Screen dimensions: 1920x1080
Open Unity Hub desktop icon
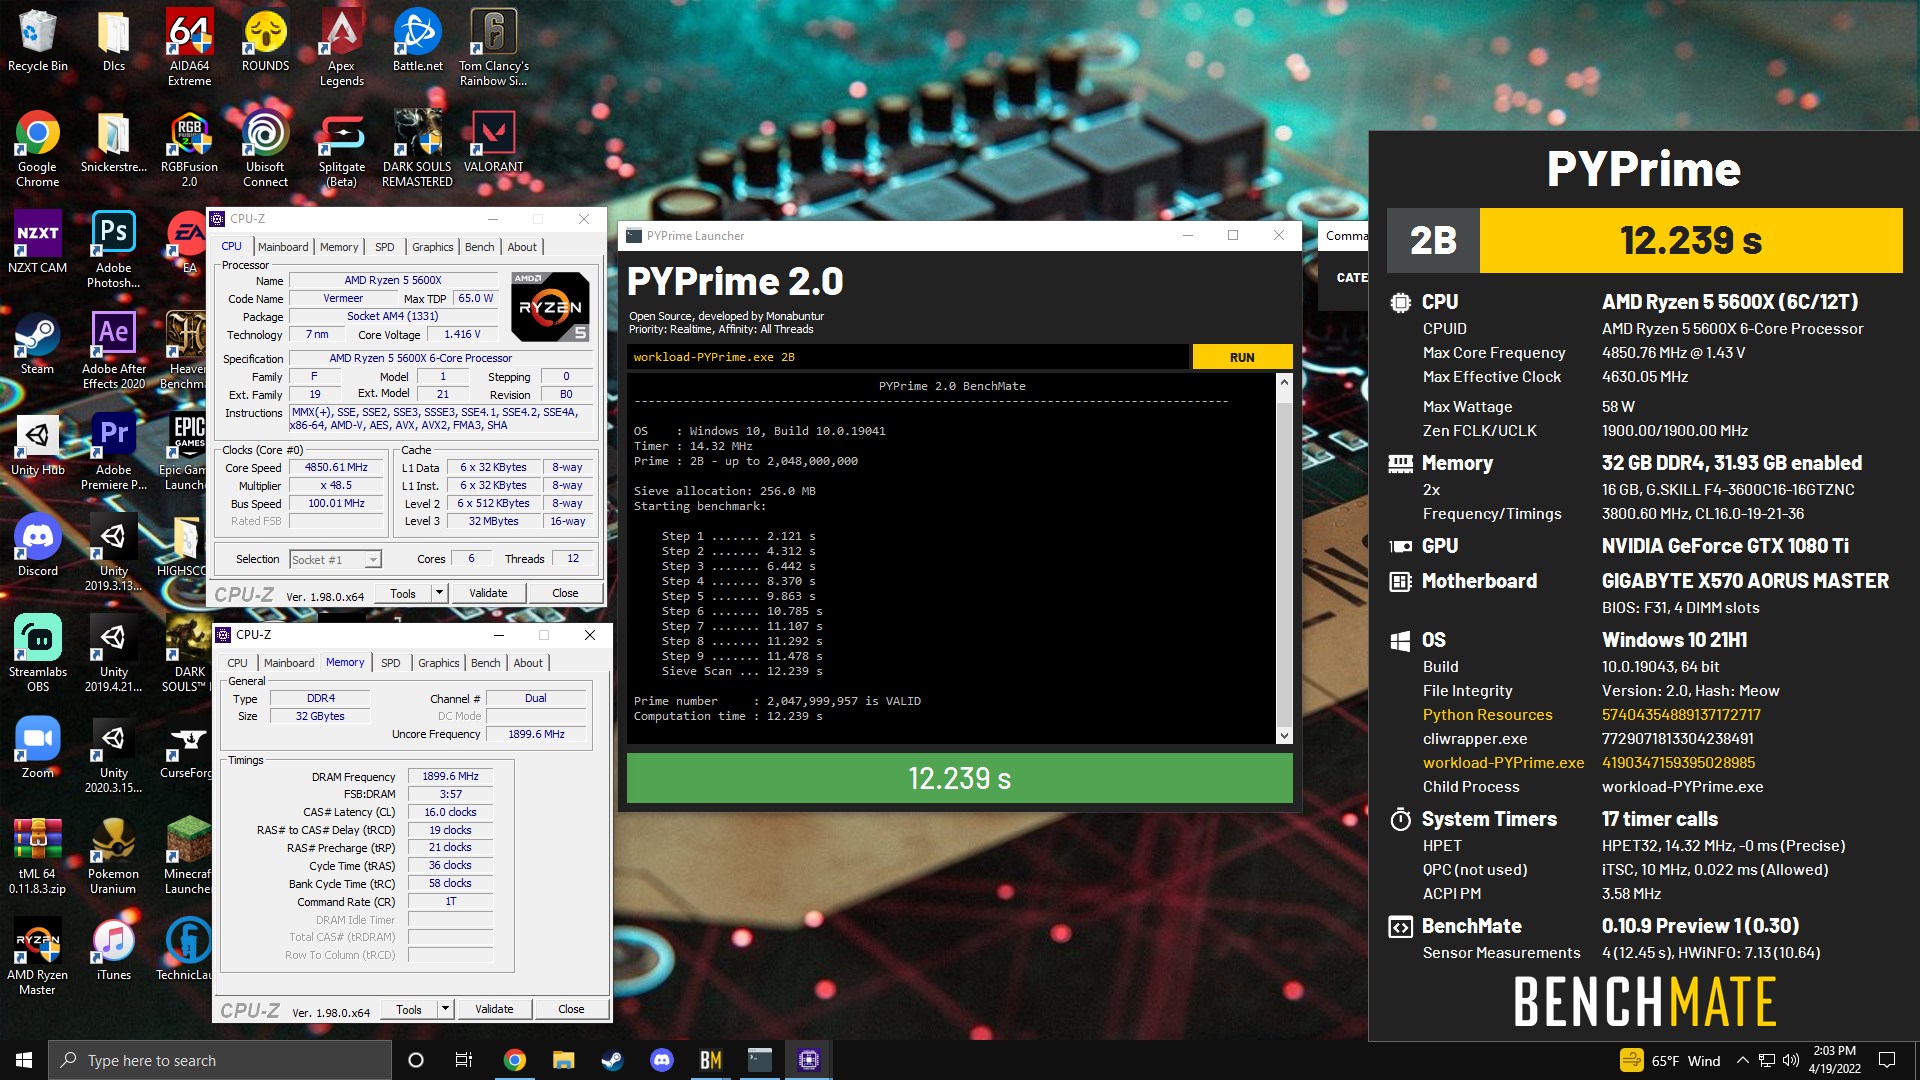coord(38,445)
